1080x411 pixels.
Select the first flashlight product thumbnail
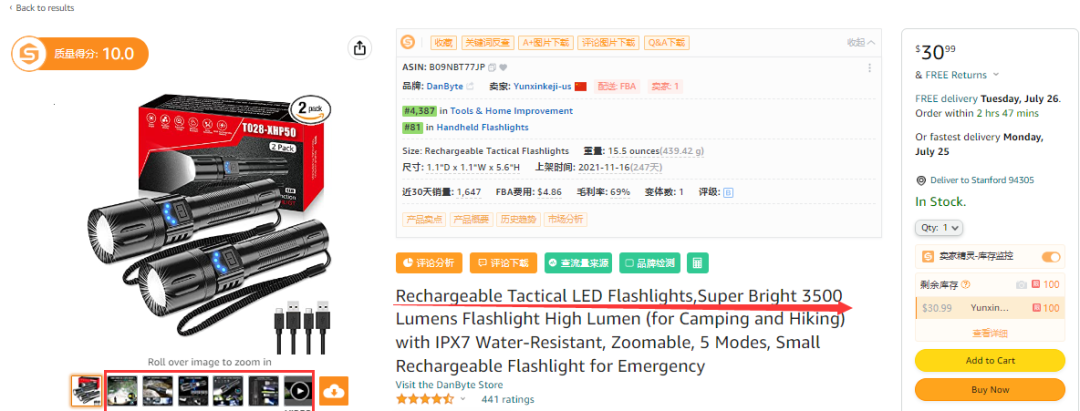click(86, 391)
